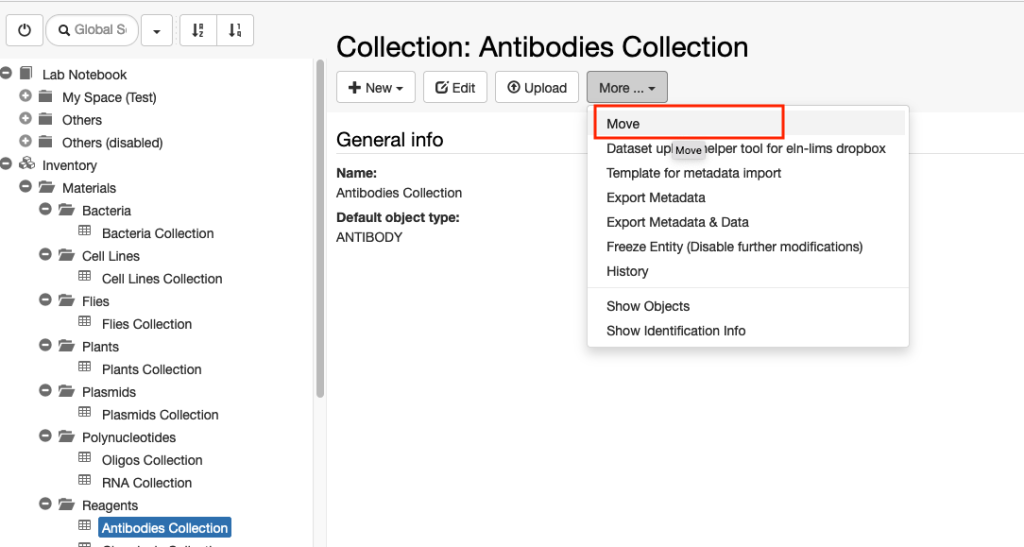
Task: Click the Upload button
Action: coord(537,87)
